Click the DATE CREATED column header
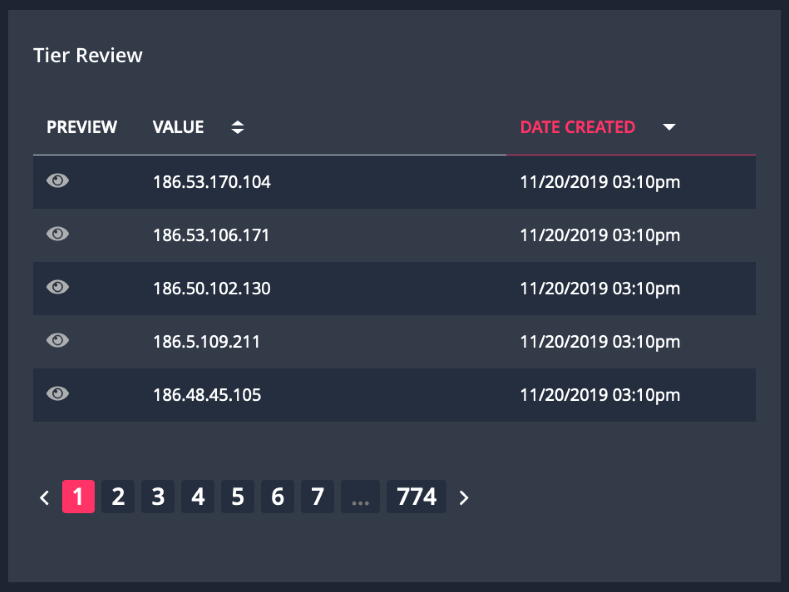 click(578, 127)
